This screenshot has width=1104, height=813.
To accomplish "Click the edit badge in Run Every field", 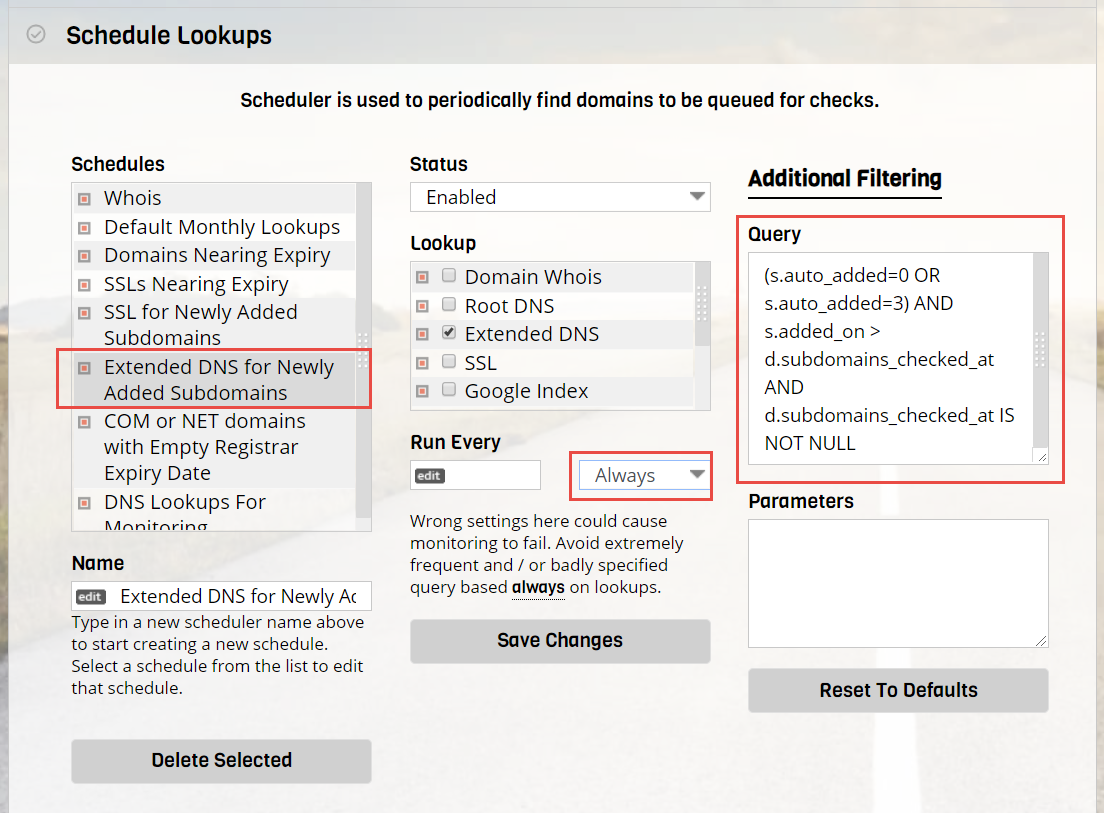I will (429, 476).
